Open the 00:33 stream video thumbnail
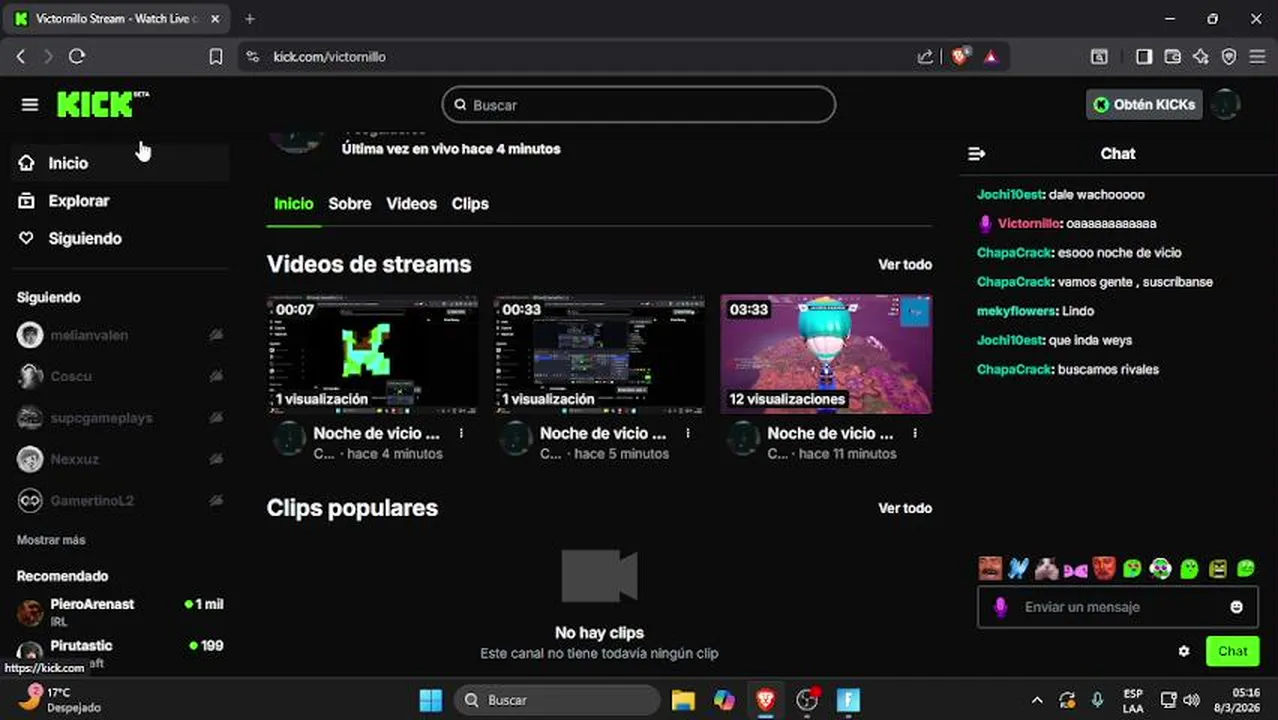1278x720 pixels. (x=599, y=354)
